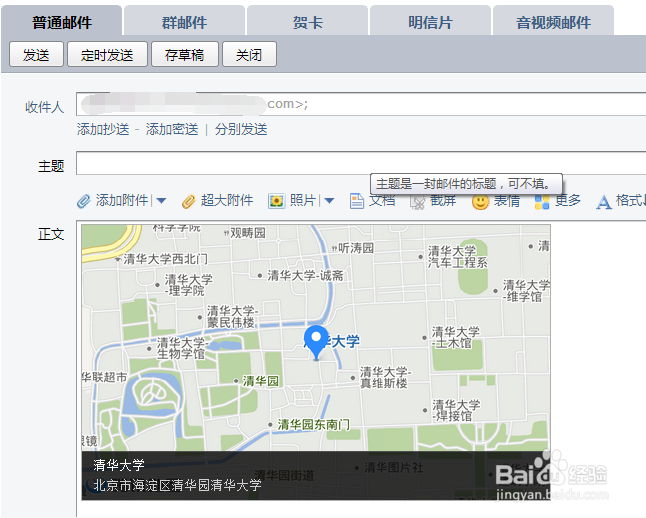Click the 照片 text label
This screenshot has height=518, width=646.
point(303,200)
